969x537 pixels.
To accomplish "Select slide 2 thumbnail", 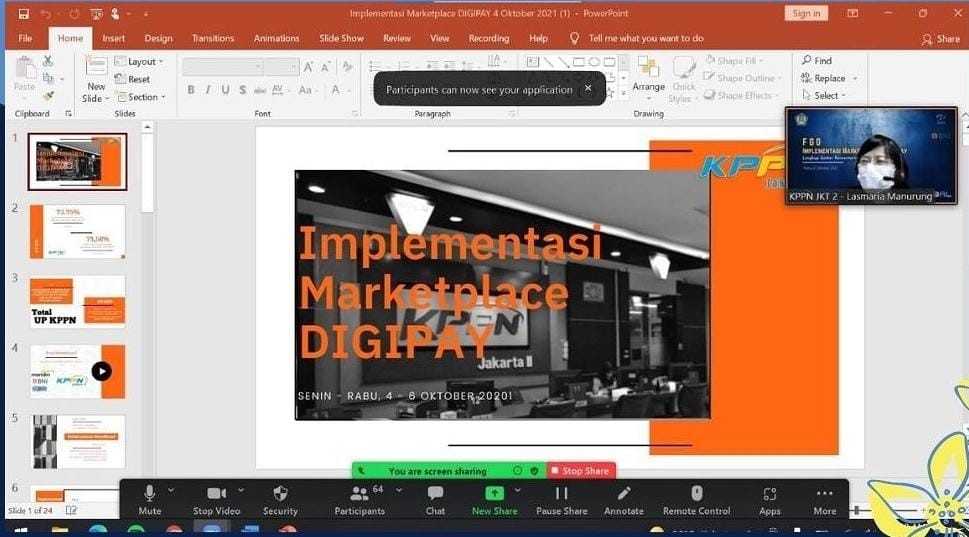I will [77, 232].
